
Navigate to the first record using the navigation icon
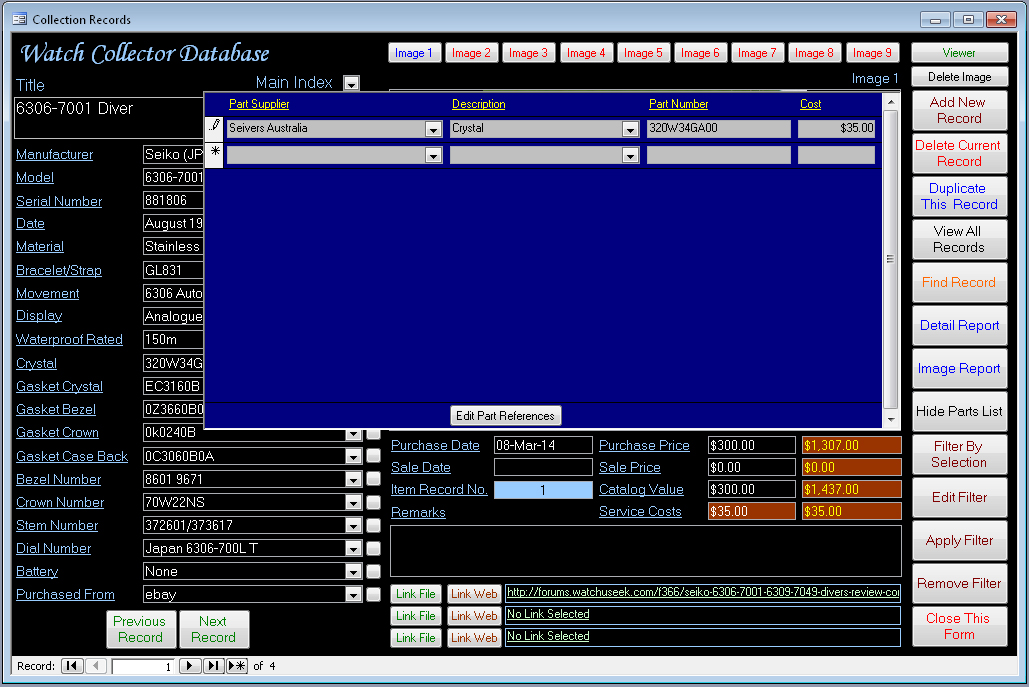click(x=72, y=666)
